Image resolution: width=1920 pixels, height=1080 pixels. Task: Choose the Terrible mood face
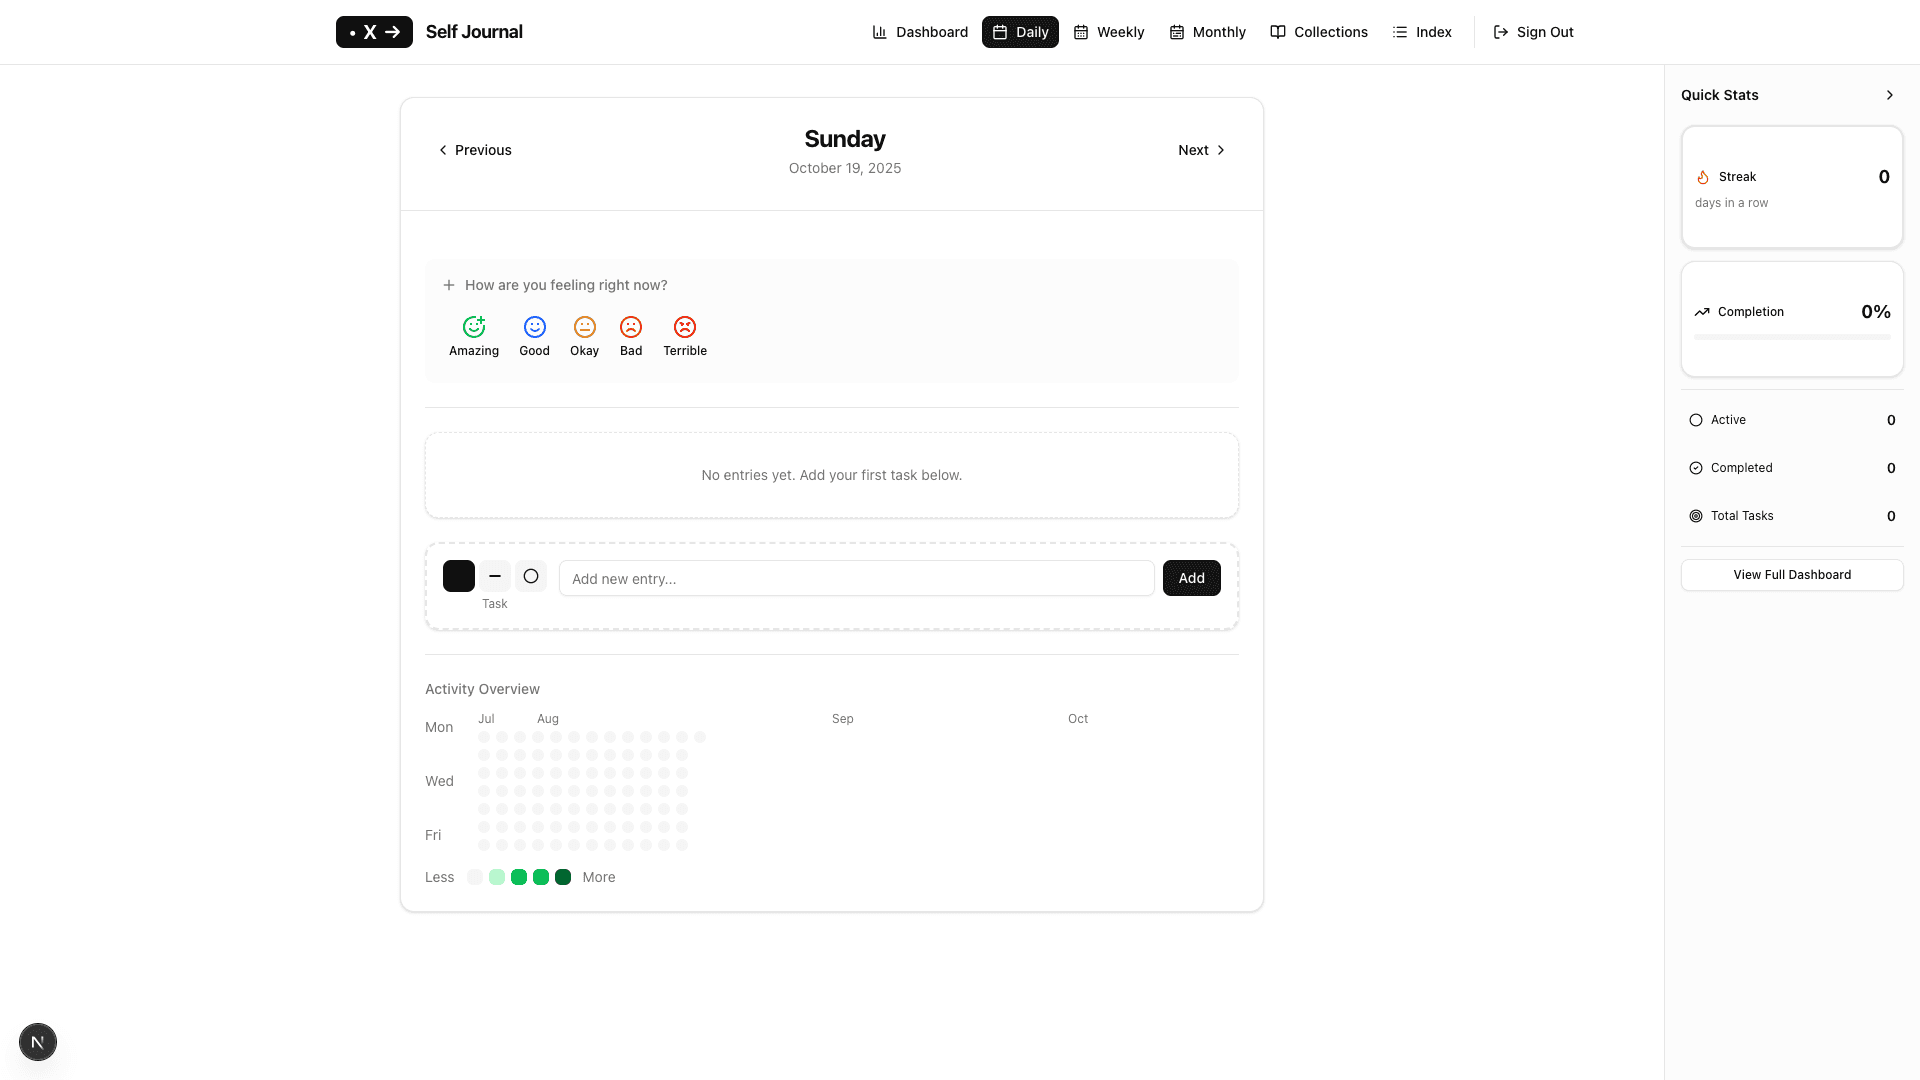pos(685,327)
